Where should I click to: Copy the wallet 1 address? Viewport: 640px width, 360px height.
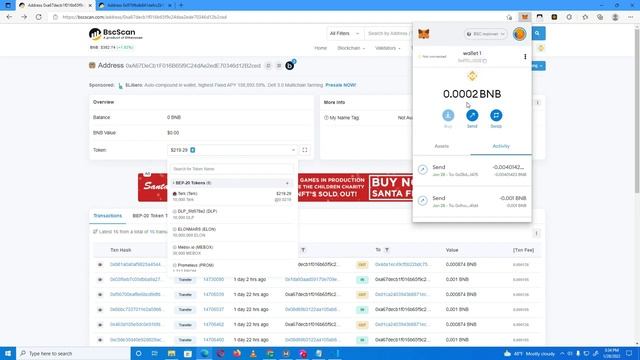click(x=472, y=61)
